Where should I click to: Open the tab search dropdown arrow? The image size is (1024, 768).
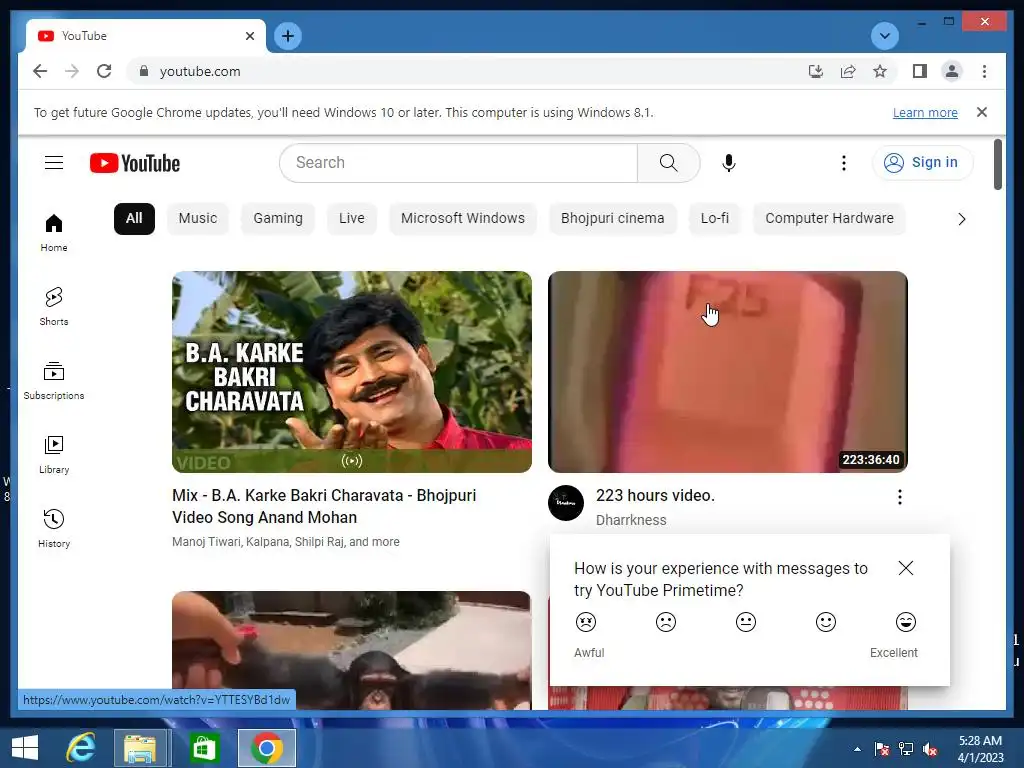point(885,36)
